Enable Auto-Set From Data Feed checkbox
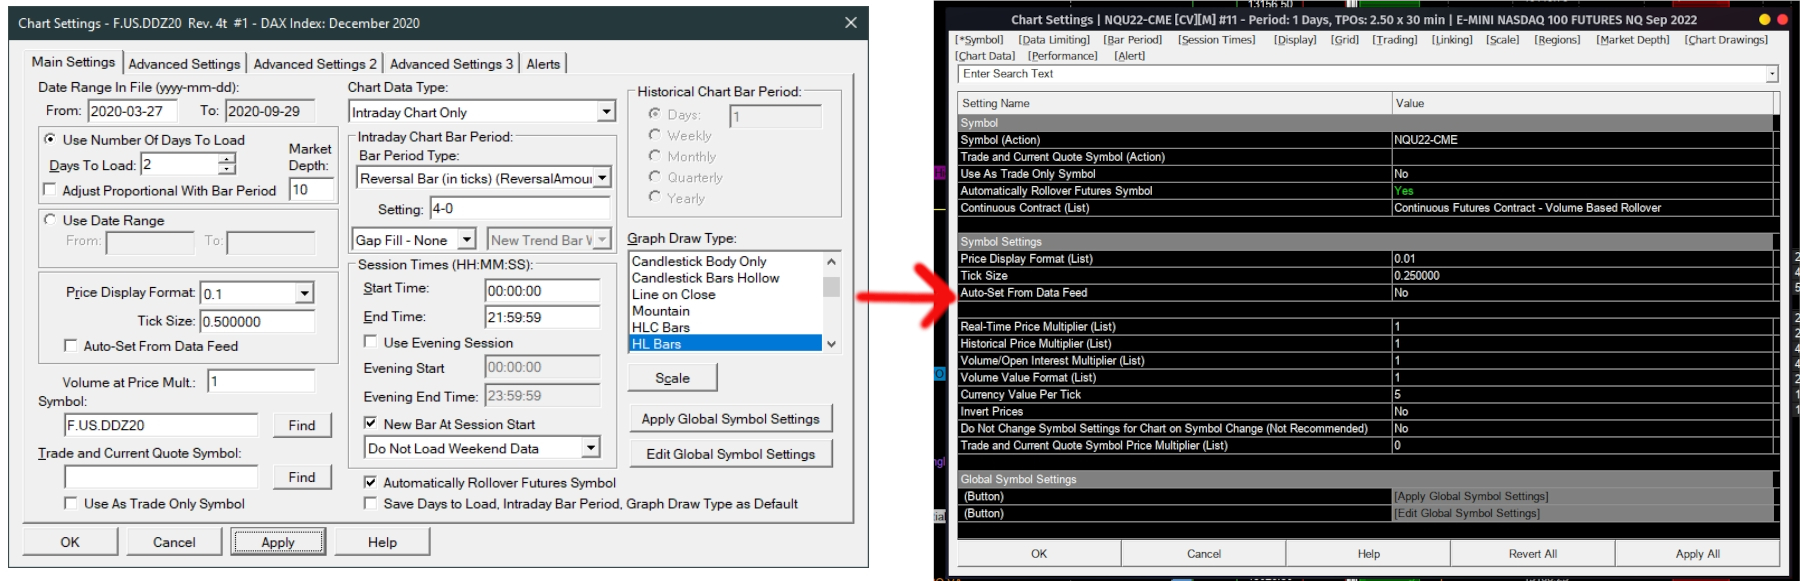The height and width of the screenshot is (581, 1800). pyautogui.click(x=70, y=346)
